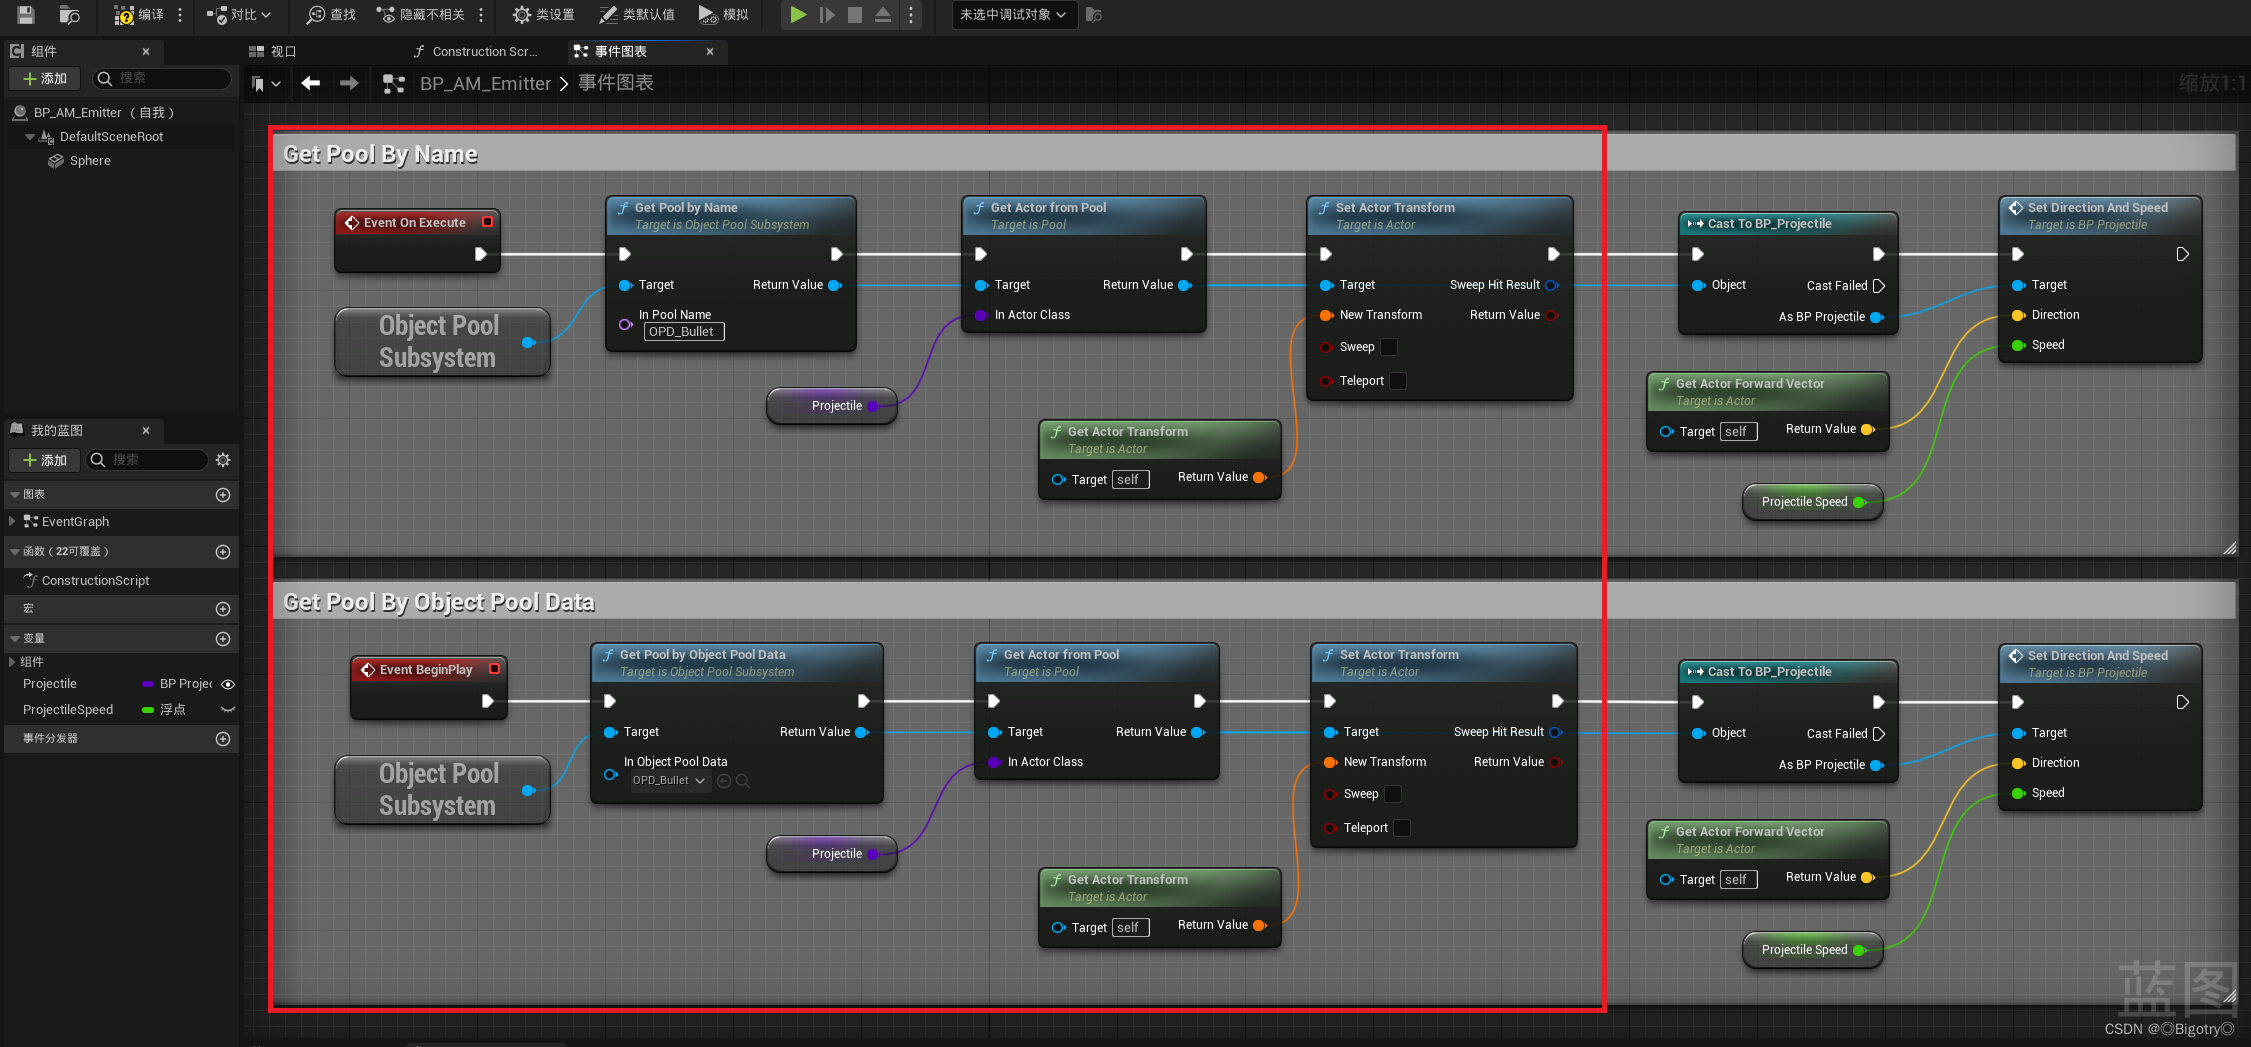This screenshot has height=1047, width=2251.
Task: Expand the 组件 variables category
Action: coord(12,661)
